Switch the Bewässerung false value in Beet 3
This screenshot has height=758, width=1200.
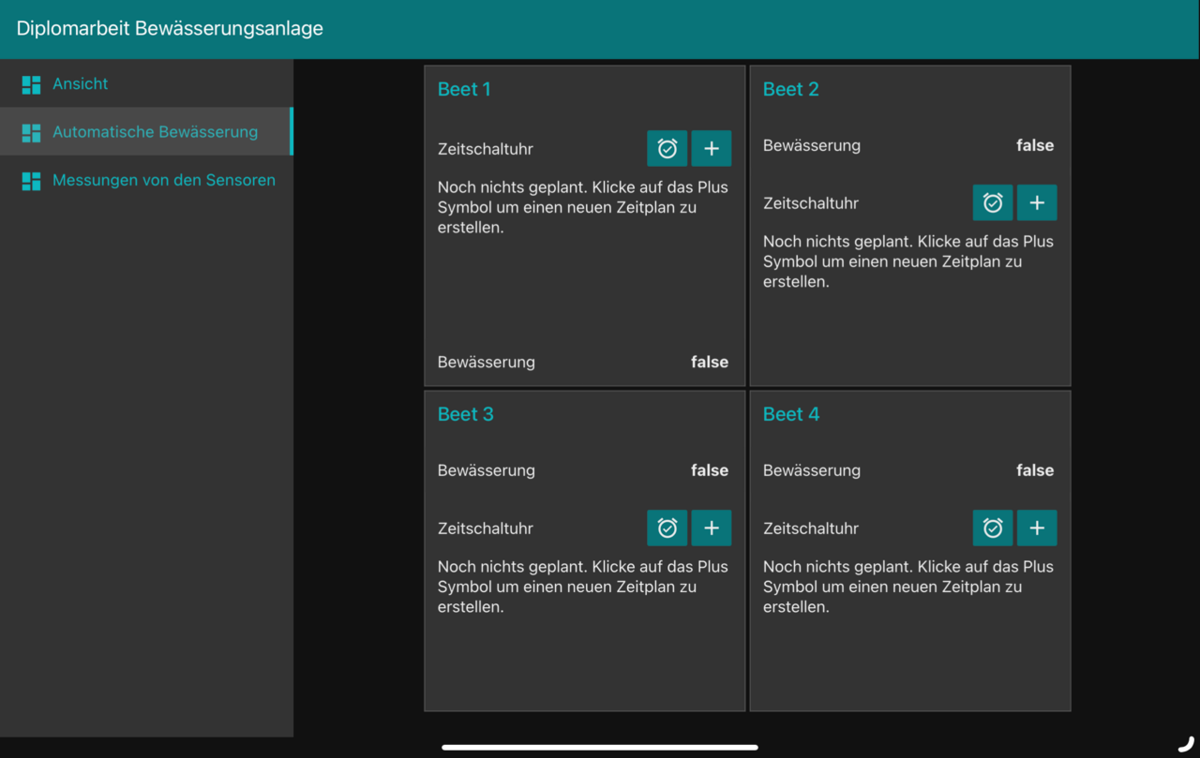coord(709,470)
